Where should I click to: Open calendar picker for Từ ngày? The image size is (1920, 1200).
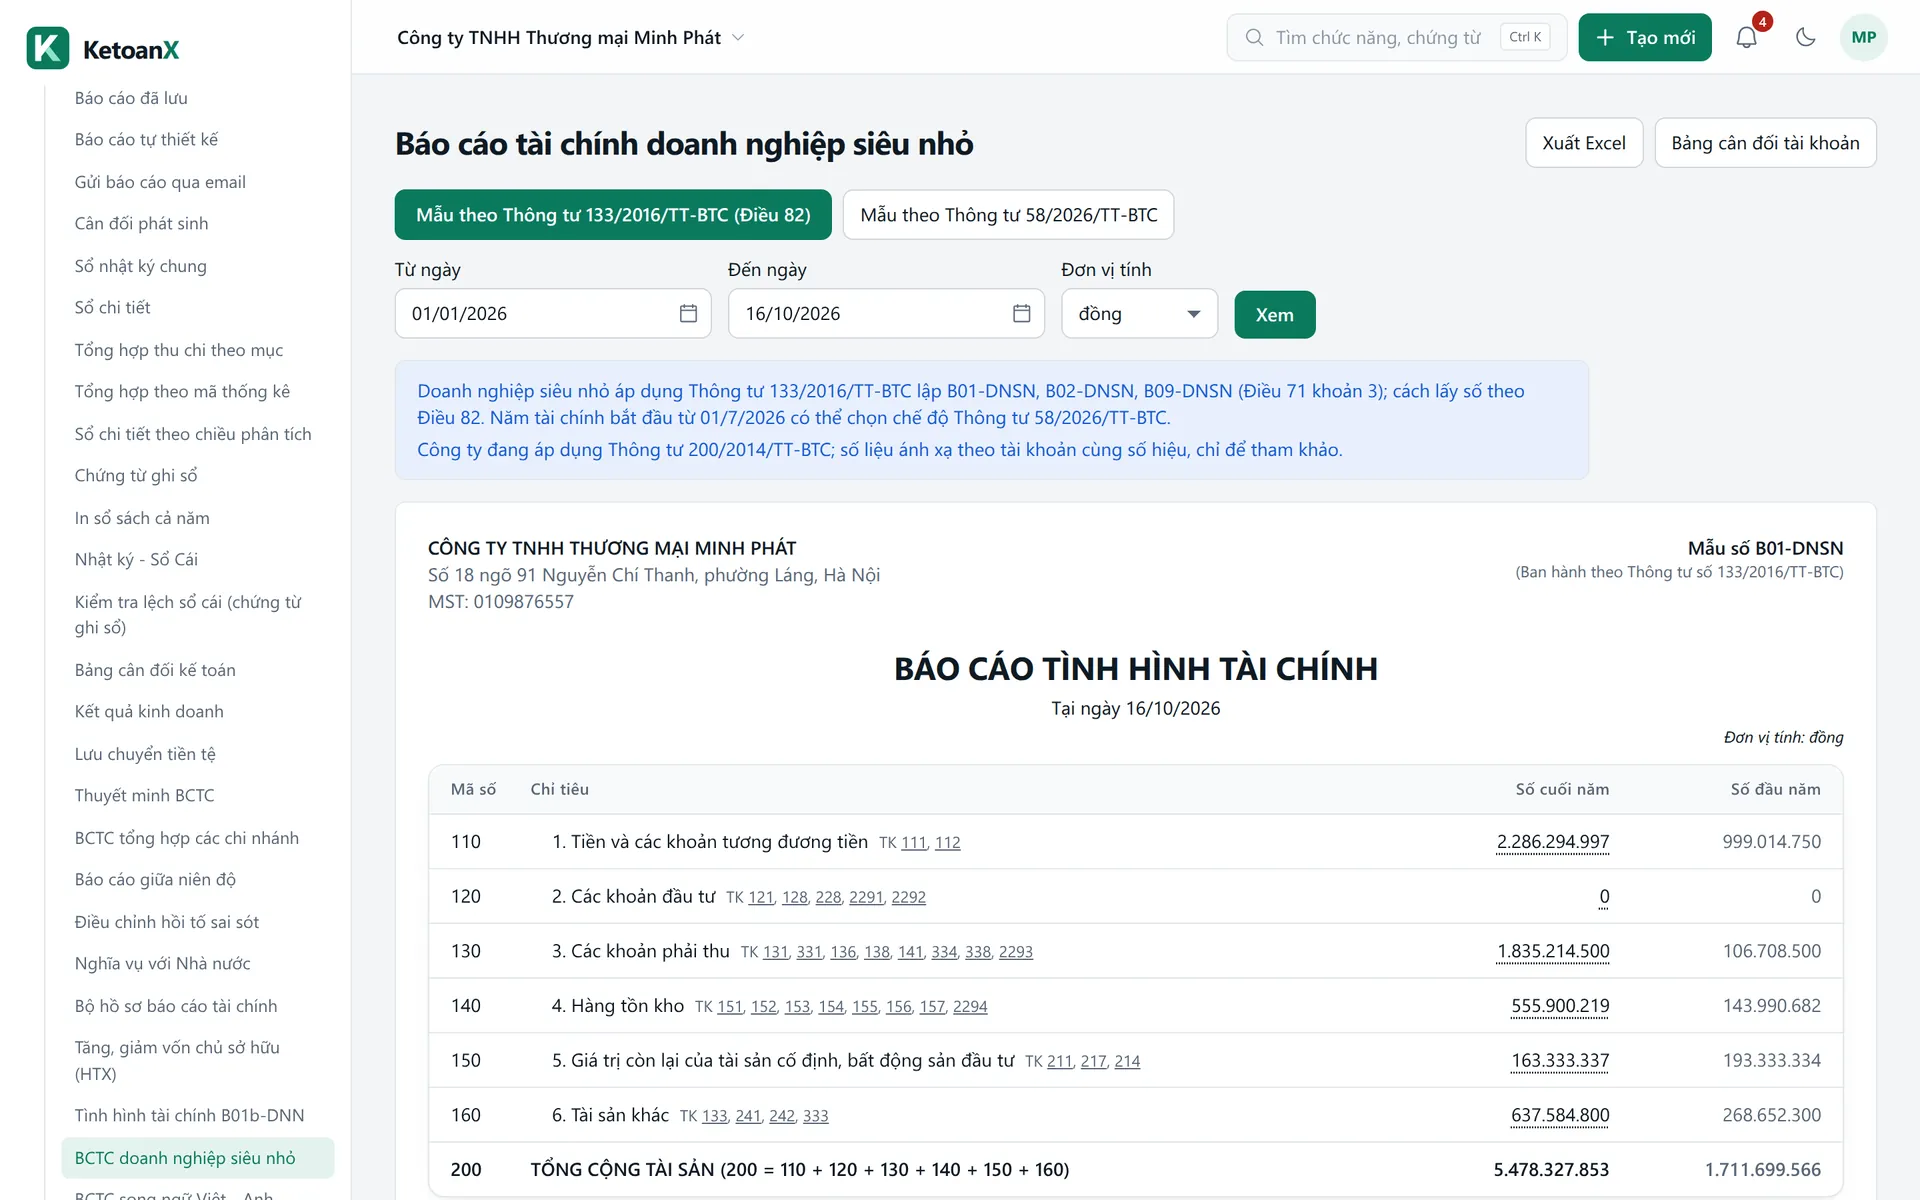click(x=688, y=314)
